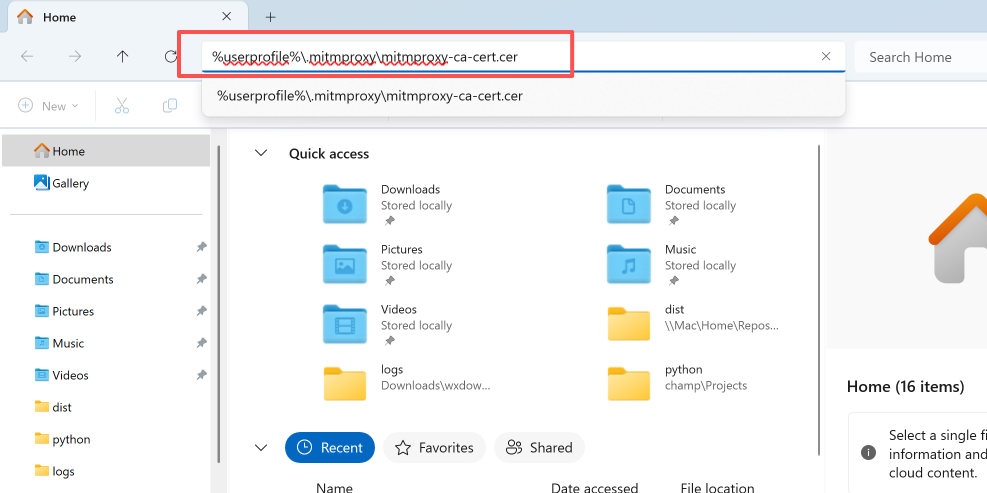Open the python folder in Quick access
Viewport: 987px width, 493px height.
629,384
